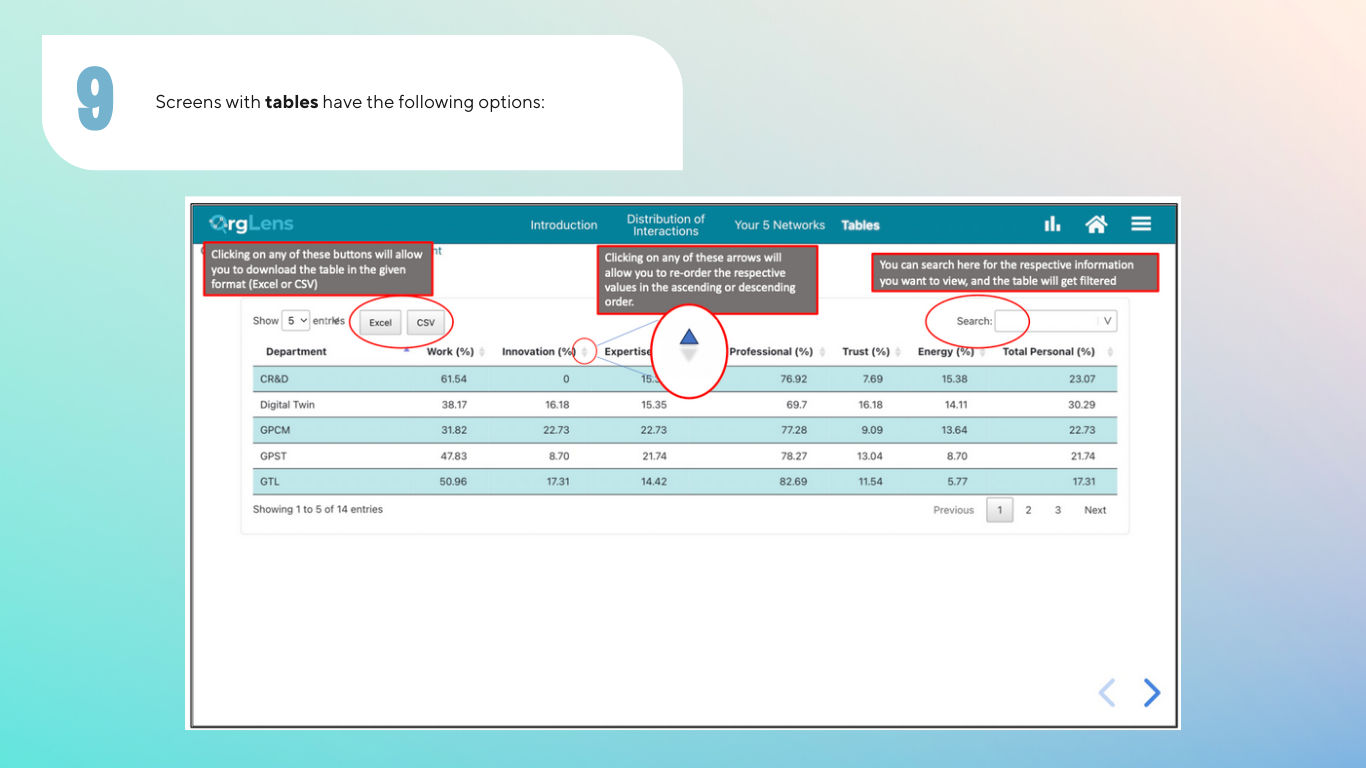Open the hamburger menu icon
The image size is (1366, 768).
pos(1141,224)
